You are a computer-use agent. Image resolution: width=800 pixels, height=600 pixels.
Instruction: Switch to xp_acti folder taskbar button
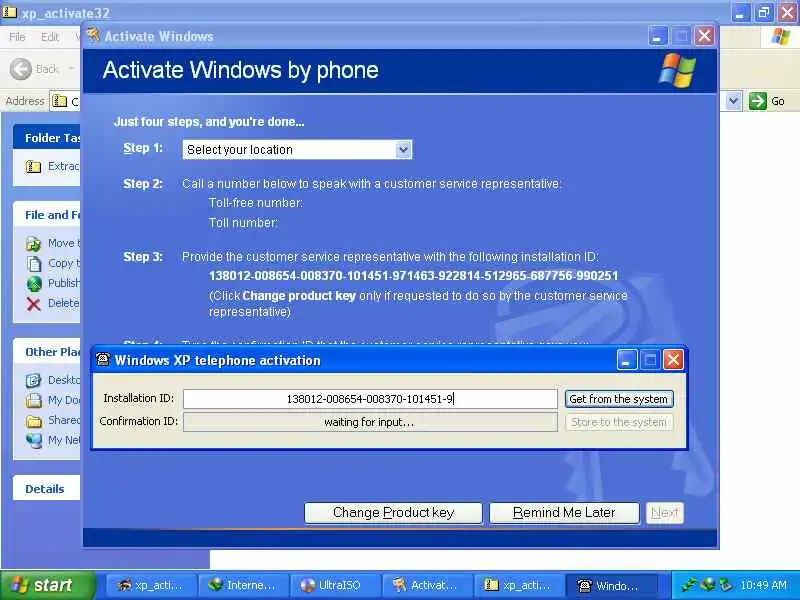(518, 585)
